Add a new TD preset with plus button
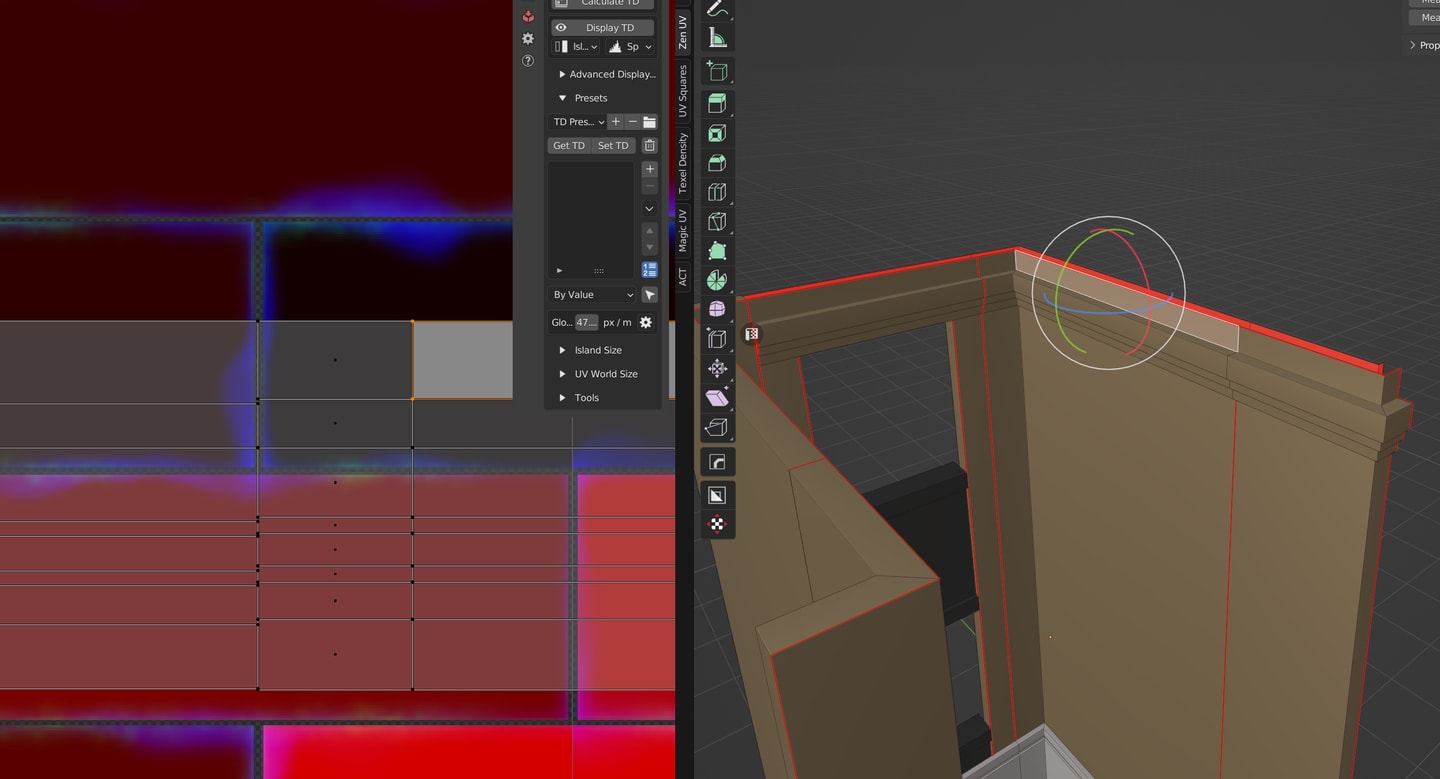The image size is (1440, 779). coord(616,122)
